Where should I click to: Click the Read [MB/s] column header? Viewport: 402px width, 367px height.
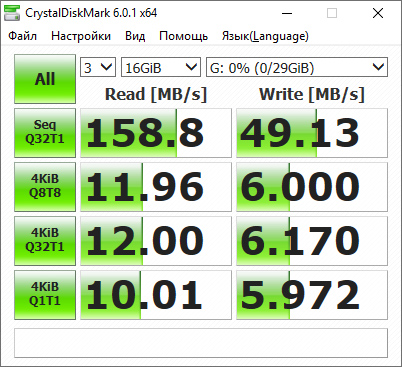[x=156, y=94]
